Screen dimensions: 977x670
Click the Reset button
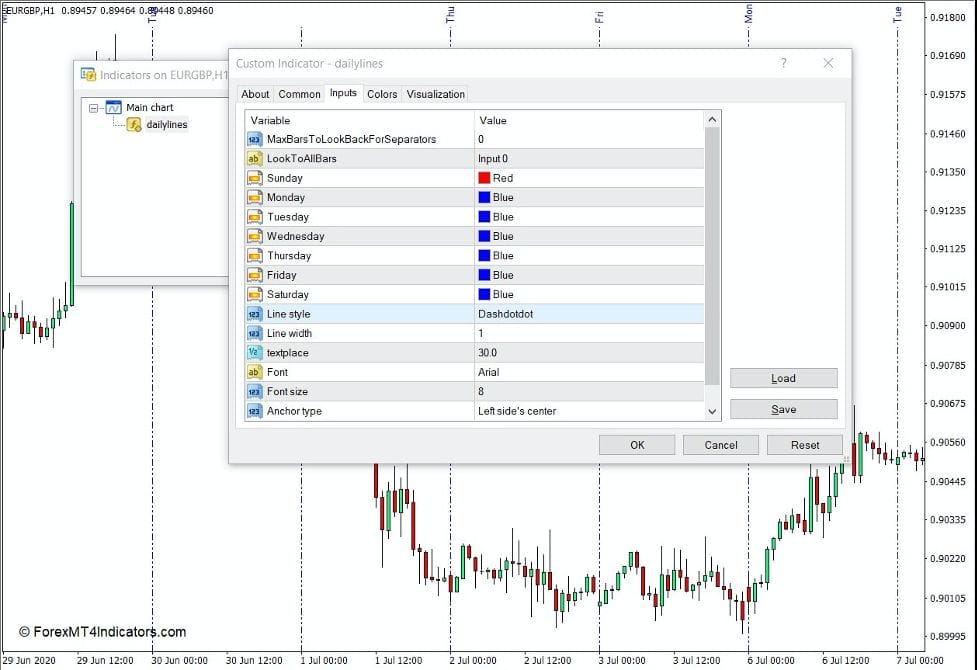805,444
